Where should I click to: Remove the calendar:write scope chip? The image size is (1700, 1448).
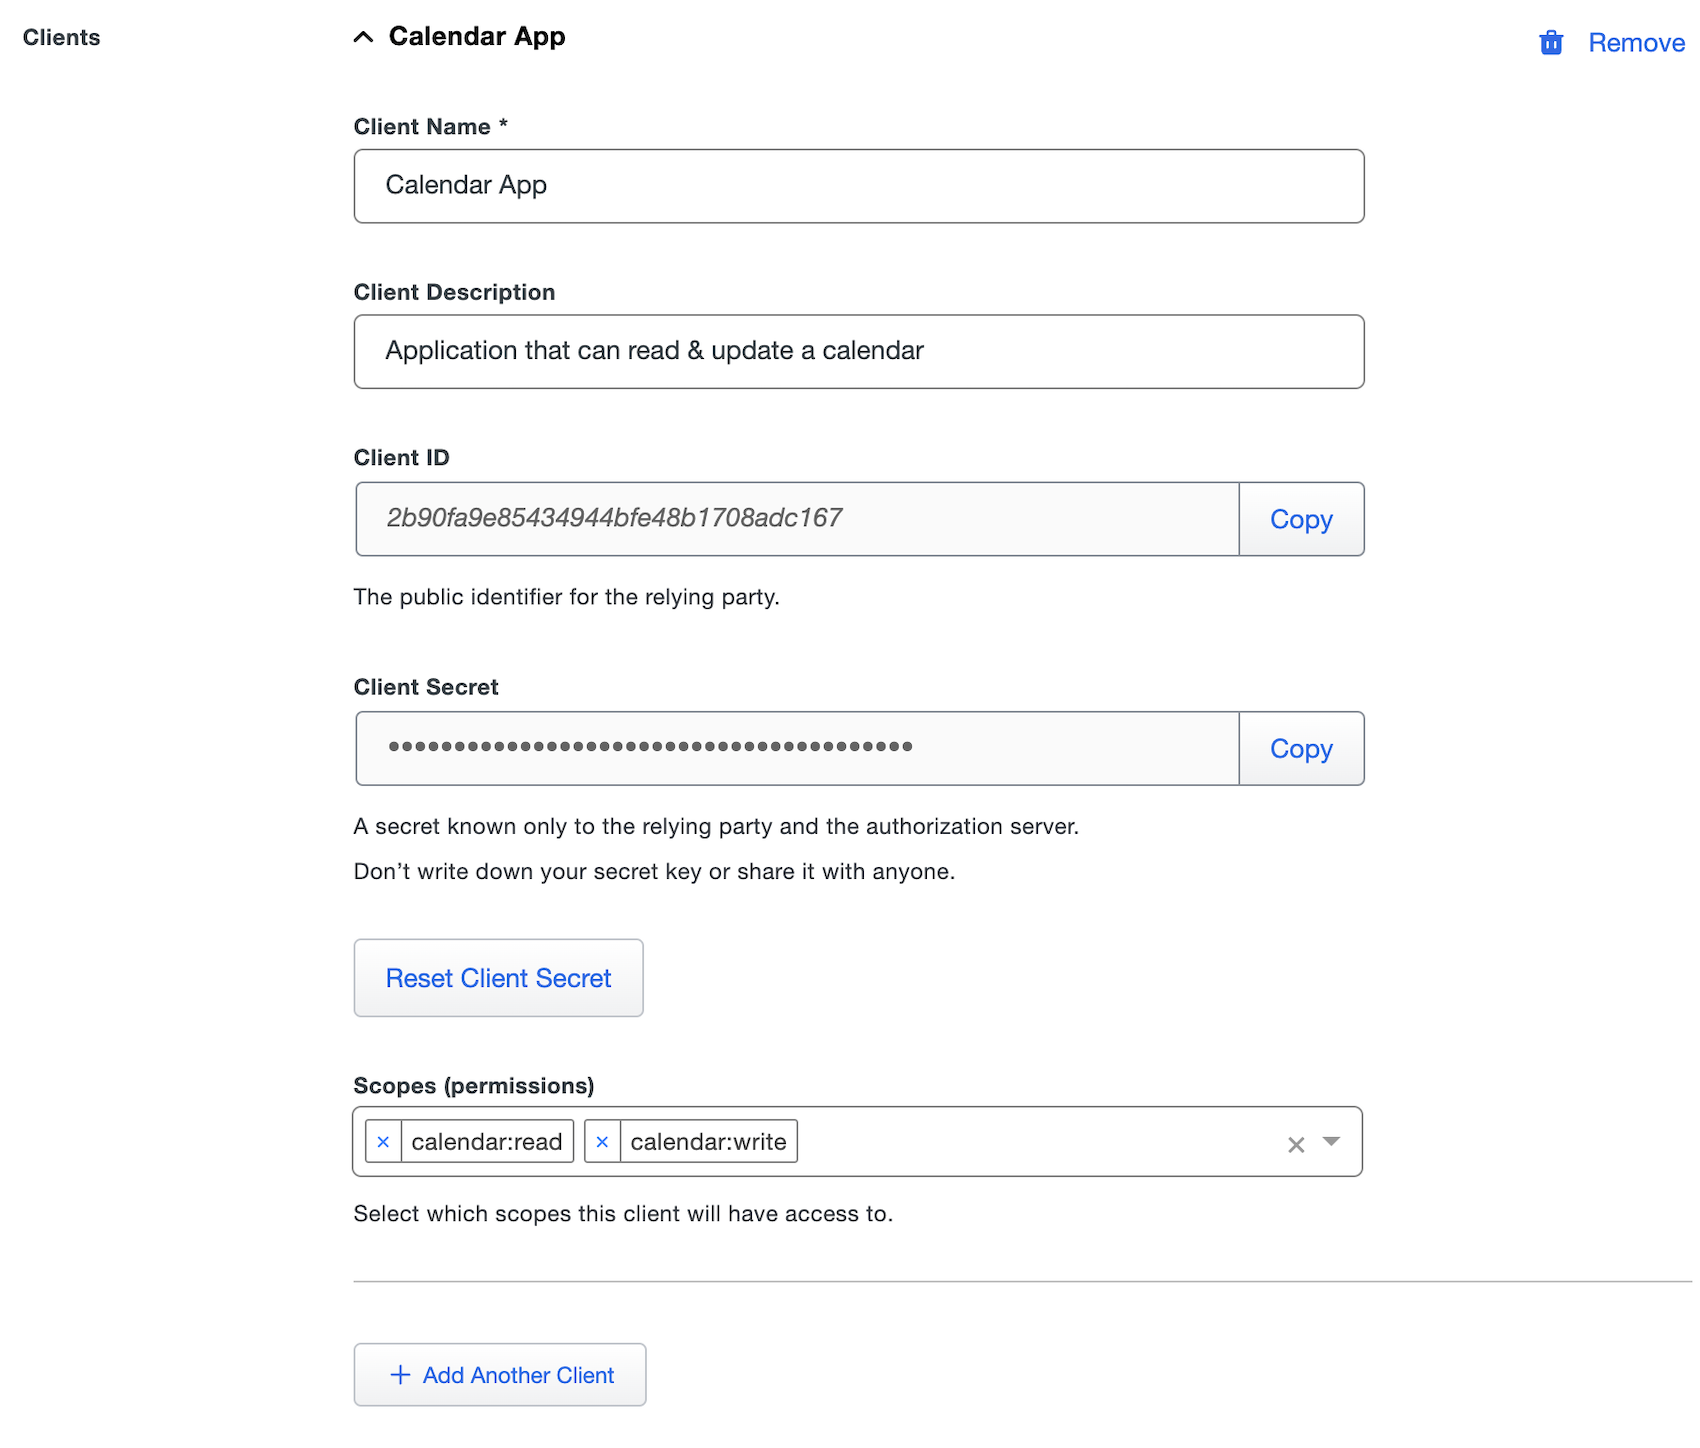[602, 1141]
